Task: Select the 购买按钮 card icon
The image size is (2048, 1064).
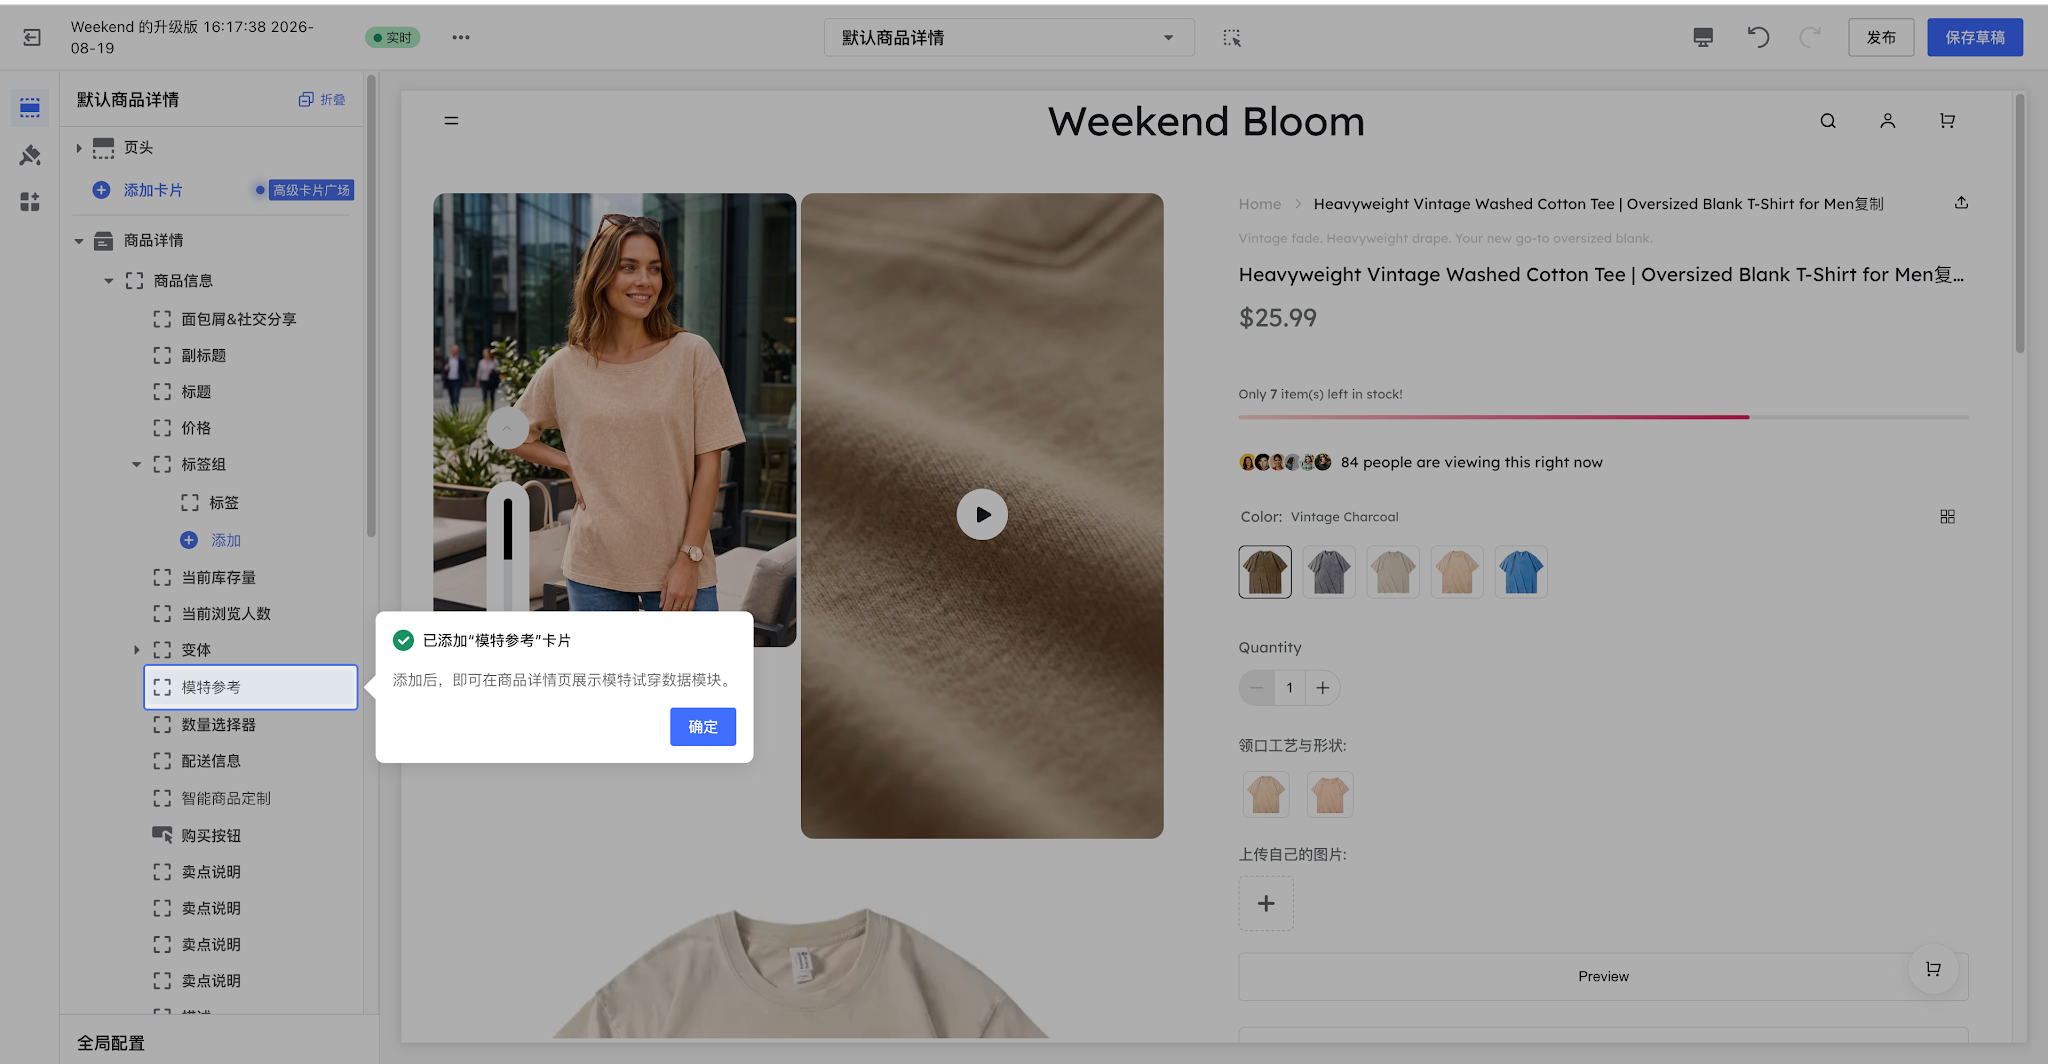Action: (162, 835)
